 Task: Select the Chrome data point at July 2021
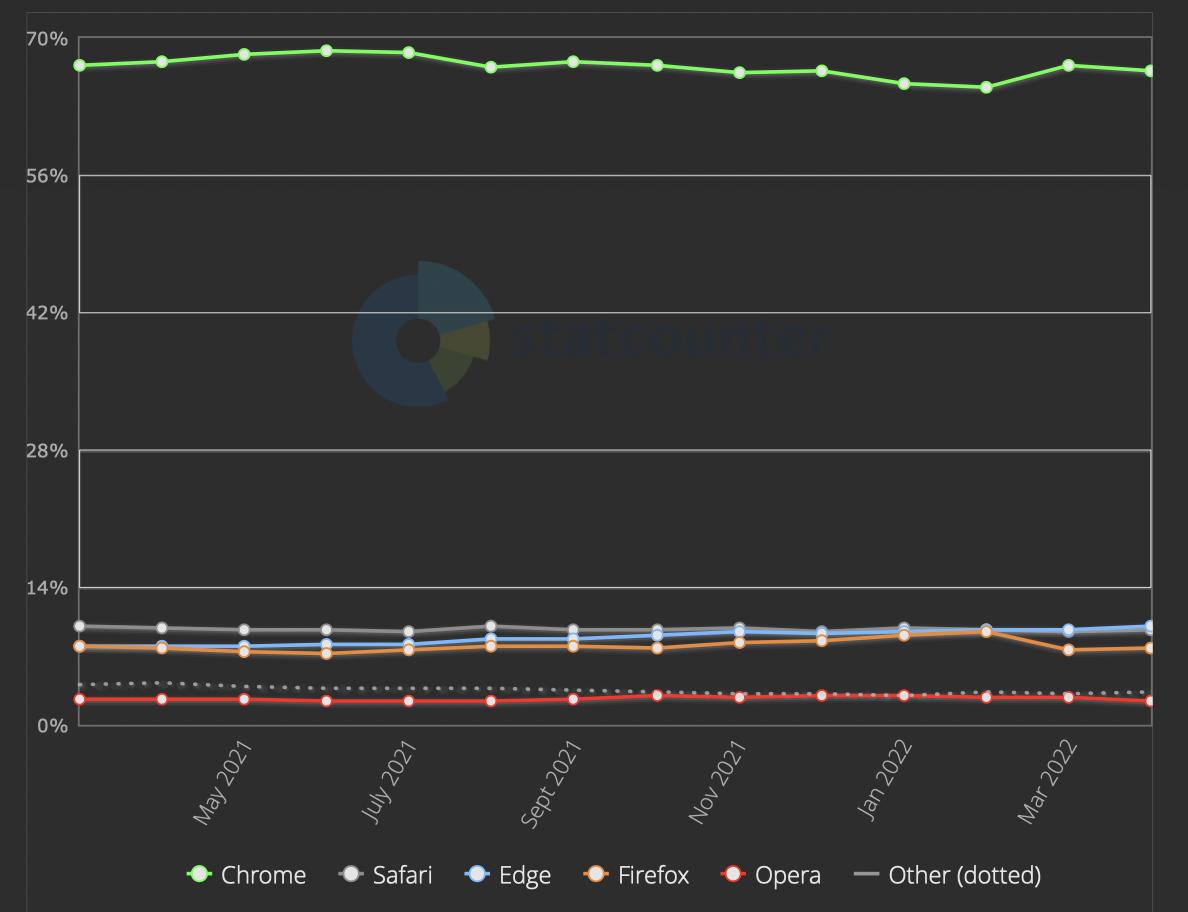click(409, 53)
